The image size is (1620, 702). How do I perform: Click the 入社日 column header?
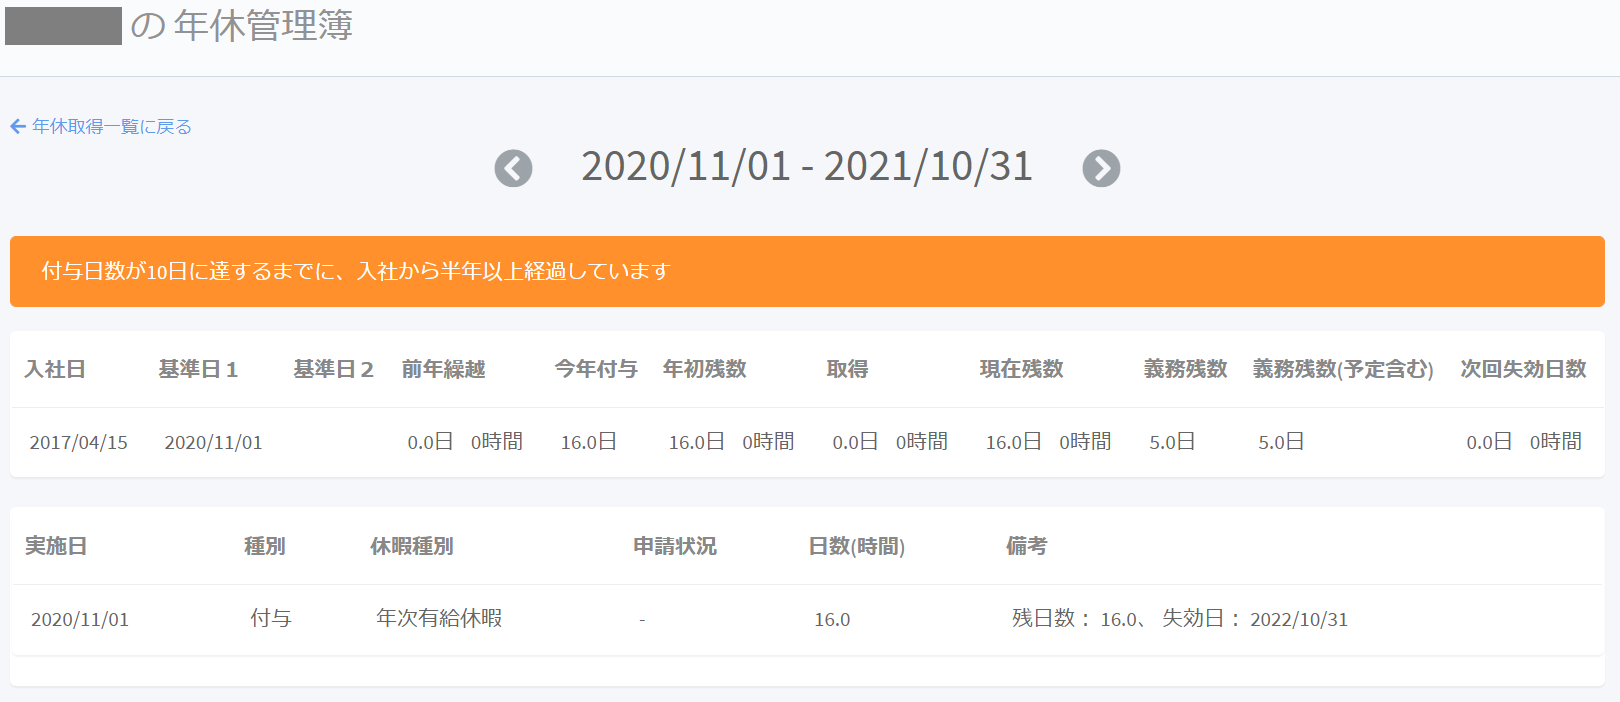coord(55,369)
